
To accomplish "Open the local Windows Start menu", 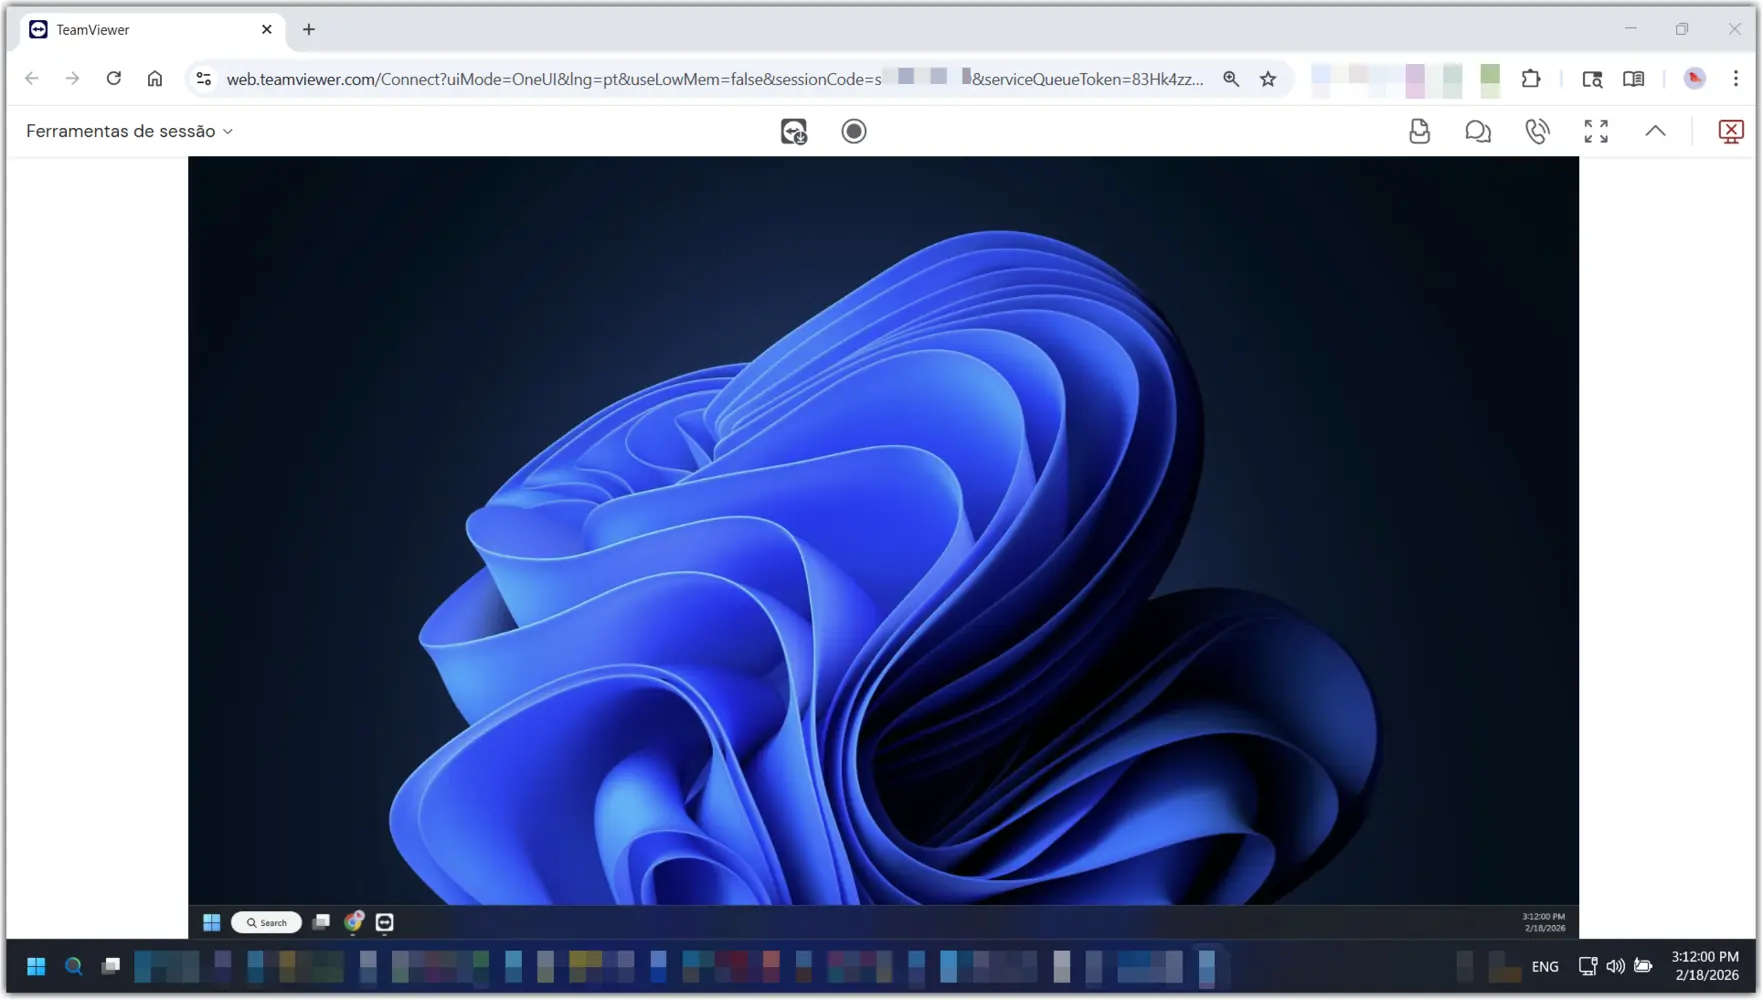I will click(x=36, y=966).
